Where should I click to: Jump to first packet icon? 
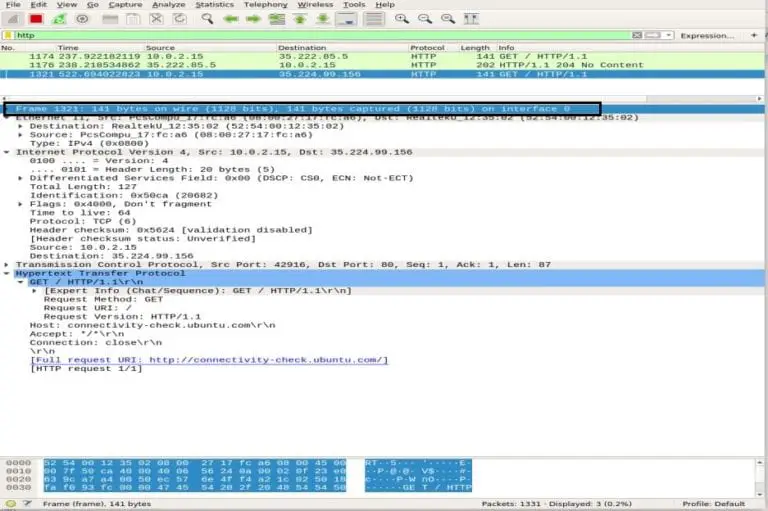[300, 19]
